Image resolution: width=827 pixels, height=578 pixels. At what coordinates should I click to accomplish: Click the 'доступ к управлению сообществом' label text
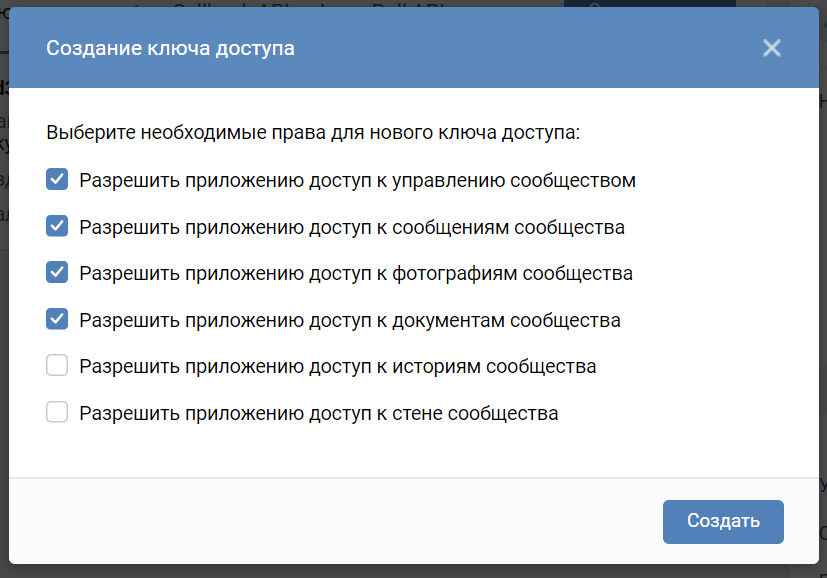[357, 181]
